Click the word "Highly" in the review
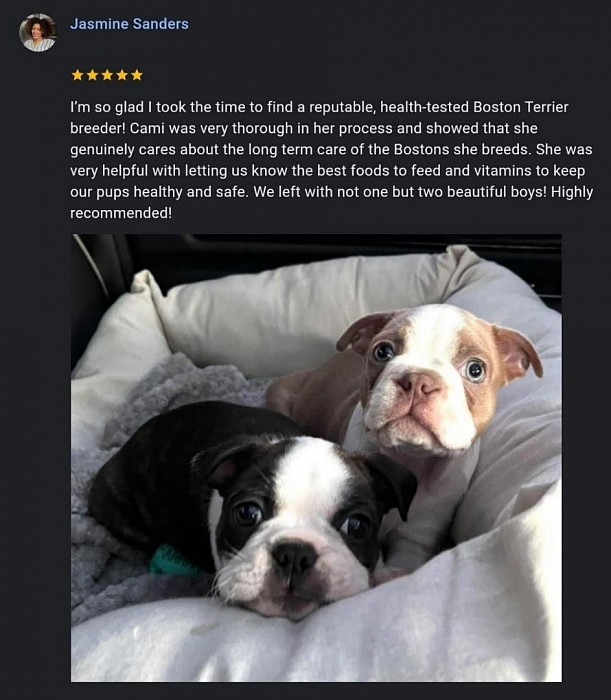This screenshot has height=700, width=611. point(572,192)
